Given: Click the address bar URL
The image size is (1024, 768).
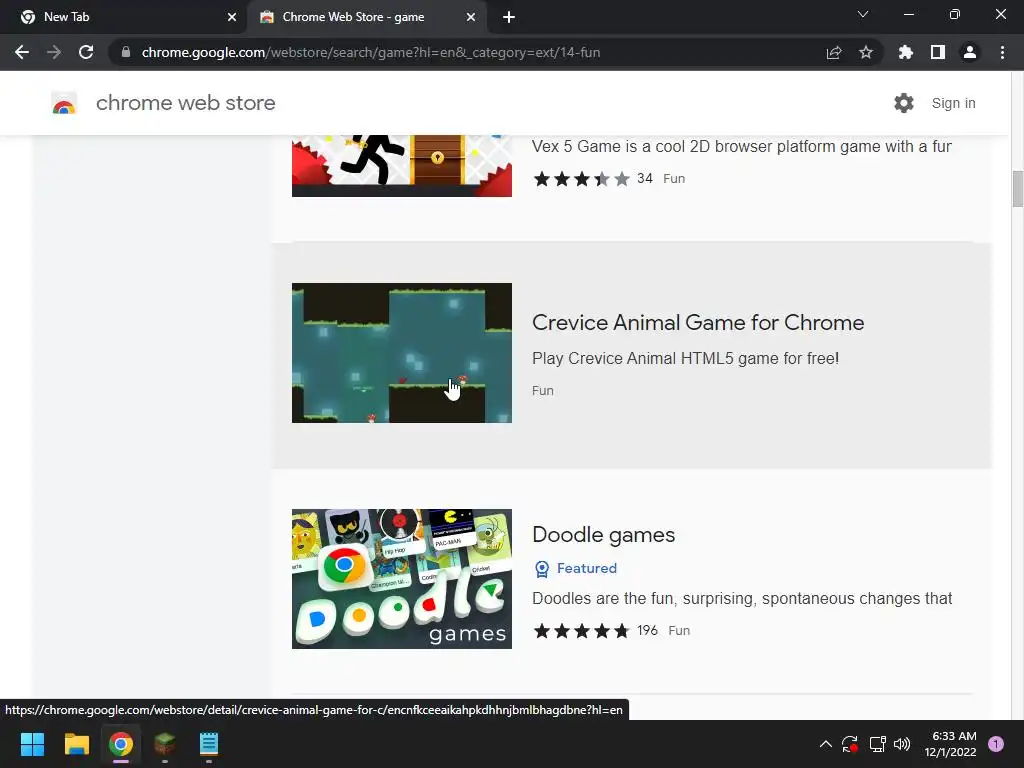Looking at the screenshot, I should pyautogui.click(x=371, y=52).
